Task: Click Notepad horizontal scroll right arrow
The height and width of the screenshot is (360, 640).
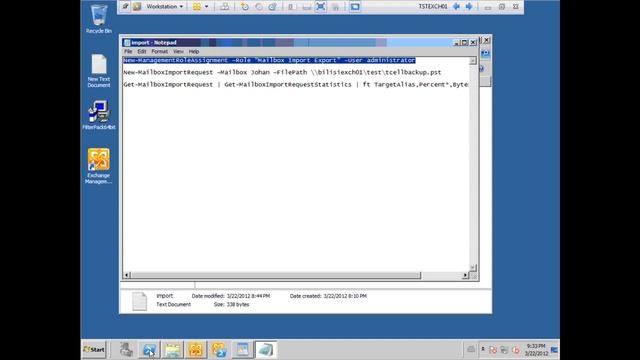Action: point(465,276)
